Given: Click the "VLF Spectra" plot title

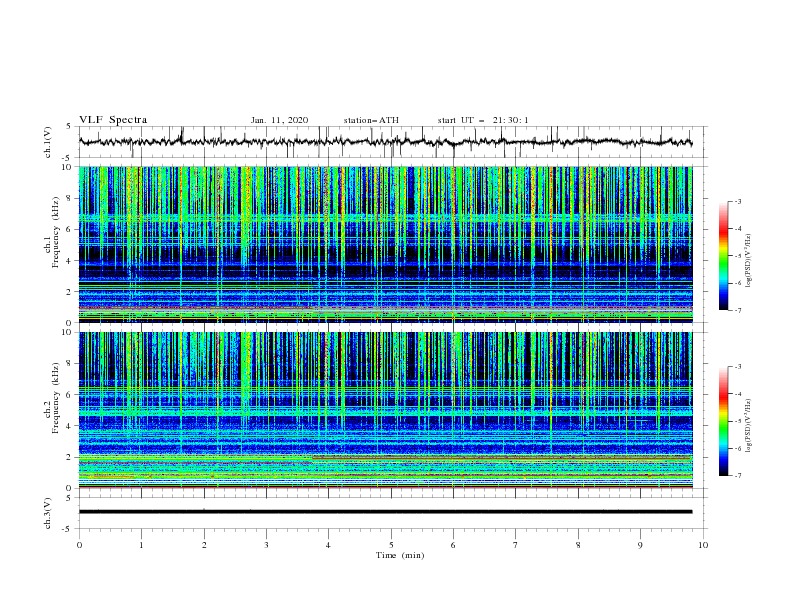Looking at the screenshot, I should pos(113,120).
